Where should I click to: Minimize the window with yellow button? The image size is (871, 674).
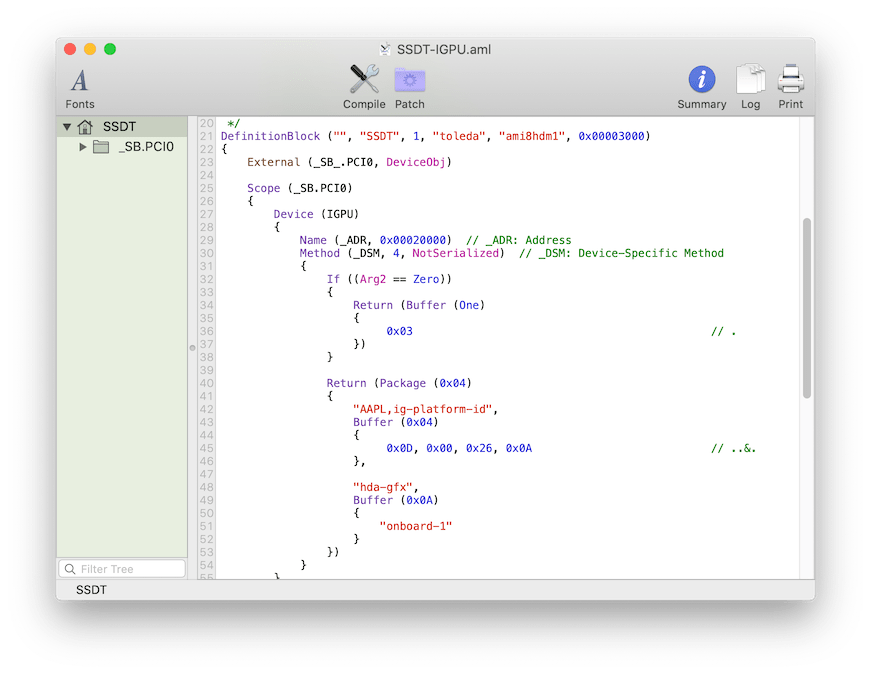(90, 49)
